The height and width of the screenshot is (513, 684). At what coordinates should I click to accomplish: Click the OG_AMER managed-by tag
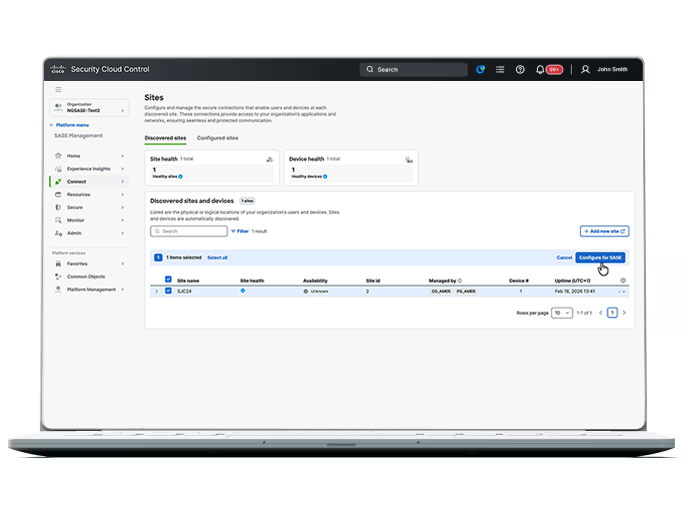tap(441, 291)
